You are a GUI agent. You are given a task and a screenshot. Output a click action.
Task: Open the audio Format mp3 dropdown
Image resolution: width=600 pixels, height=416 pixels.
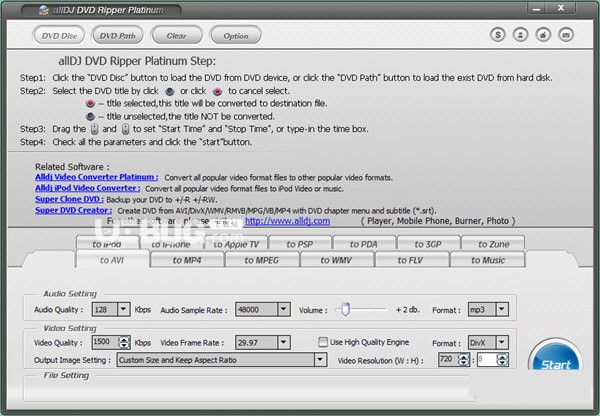point(502,309)
